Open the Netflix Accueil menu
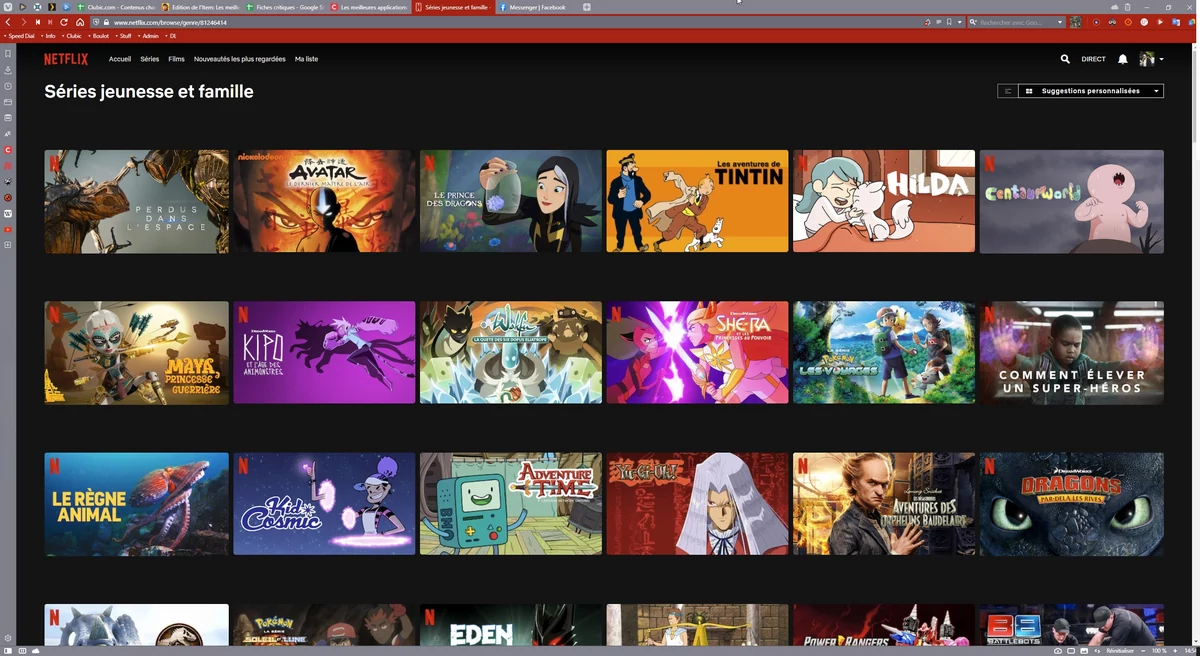Screen dimensions: 1200x656 click(x=120, y=59)
